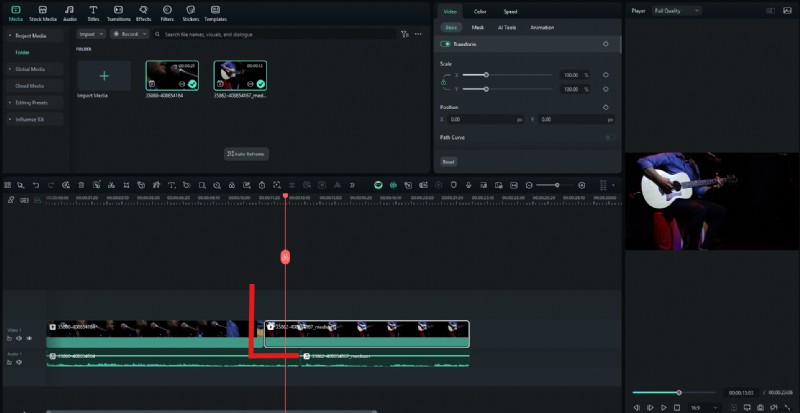The image size is (800, 413).
Task: Click the Scale X slider
Action: coord(507,75)
